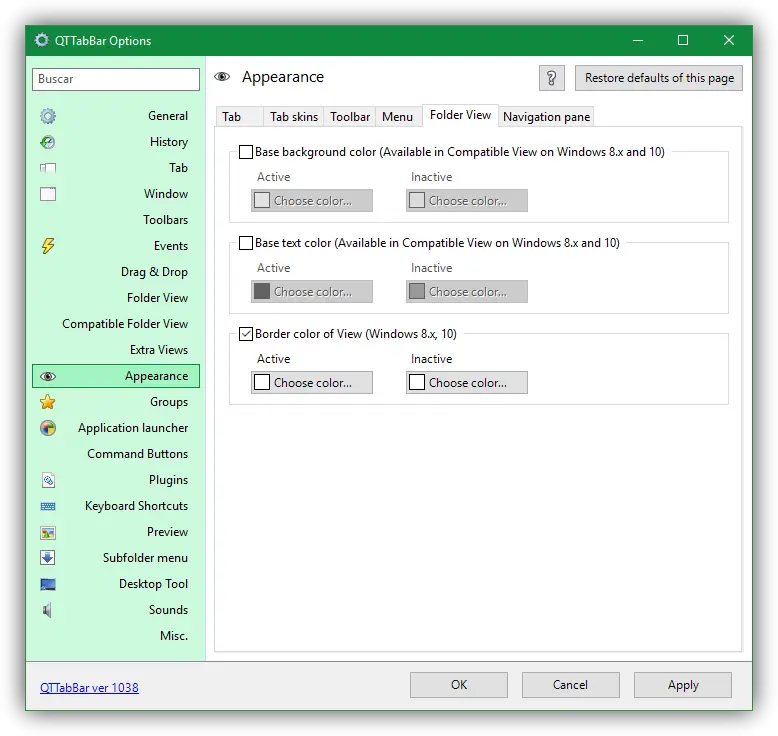The width and height of the screenshot is (778, 736).
Task: Click the Application launcher colorful icon
Action: pos(48,428)
